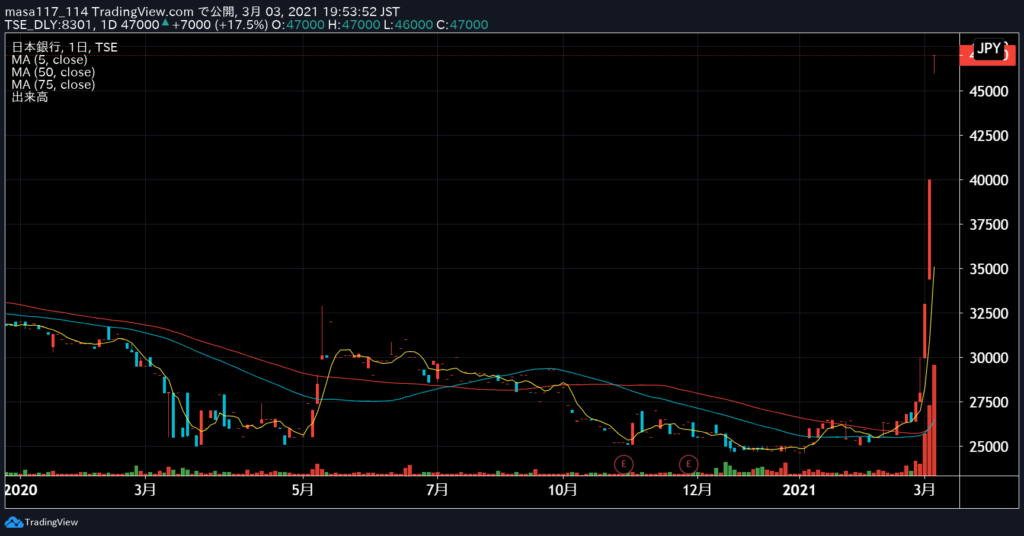This screenshot has width=1024, height=536.
Task: Click the earnings E marker just after 10月
Action: (624, 464)
